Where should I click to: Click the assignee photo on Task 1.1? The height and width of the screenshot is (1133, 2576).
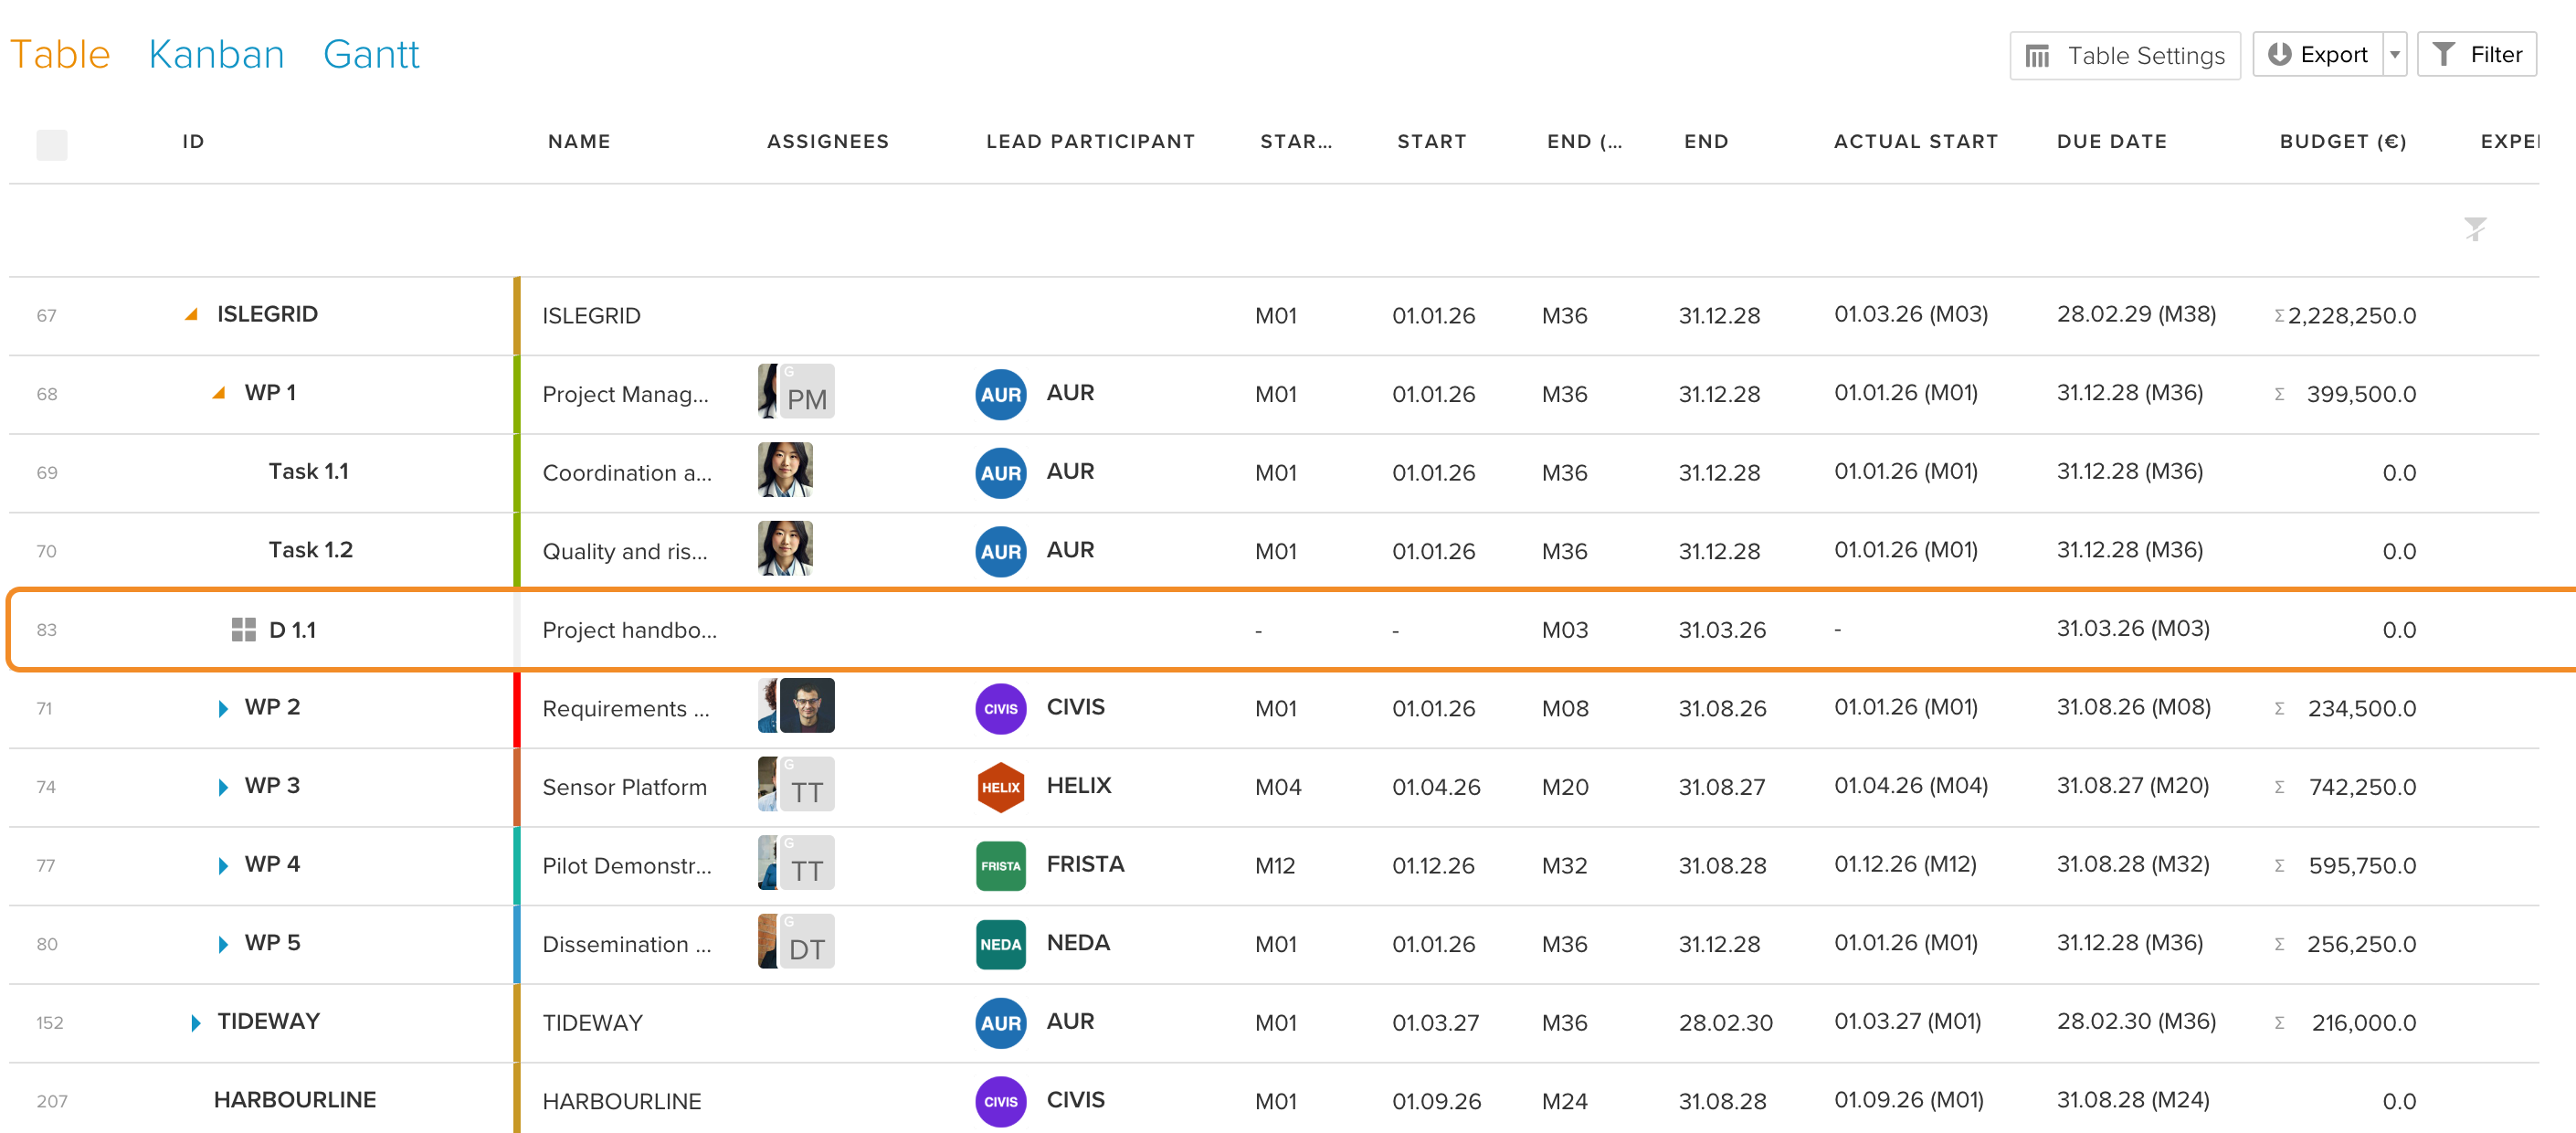[x=785, y=470]
